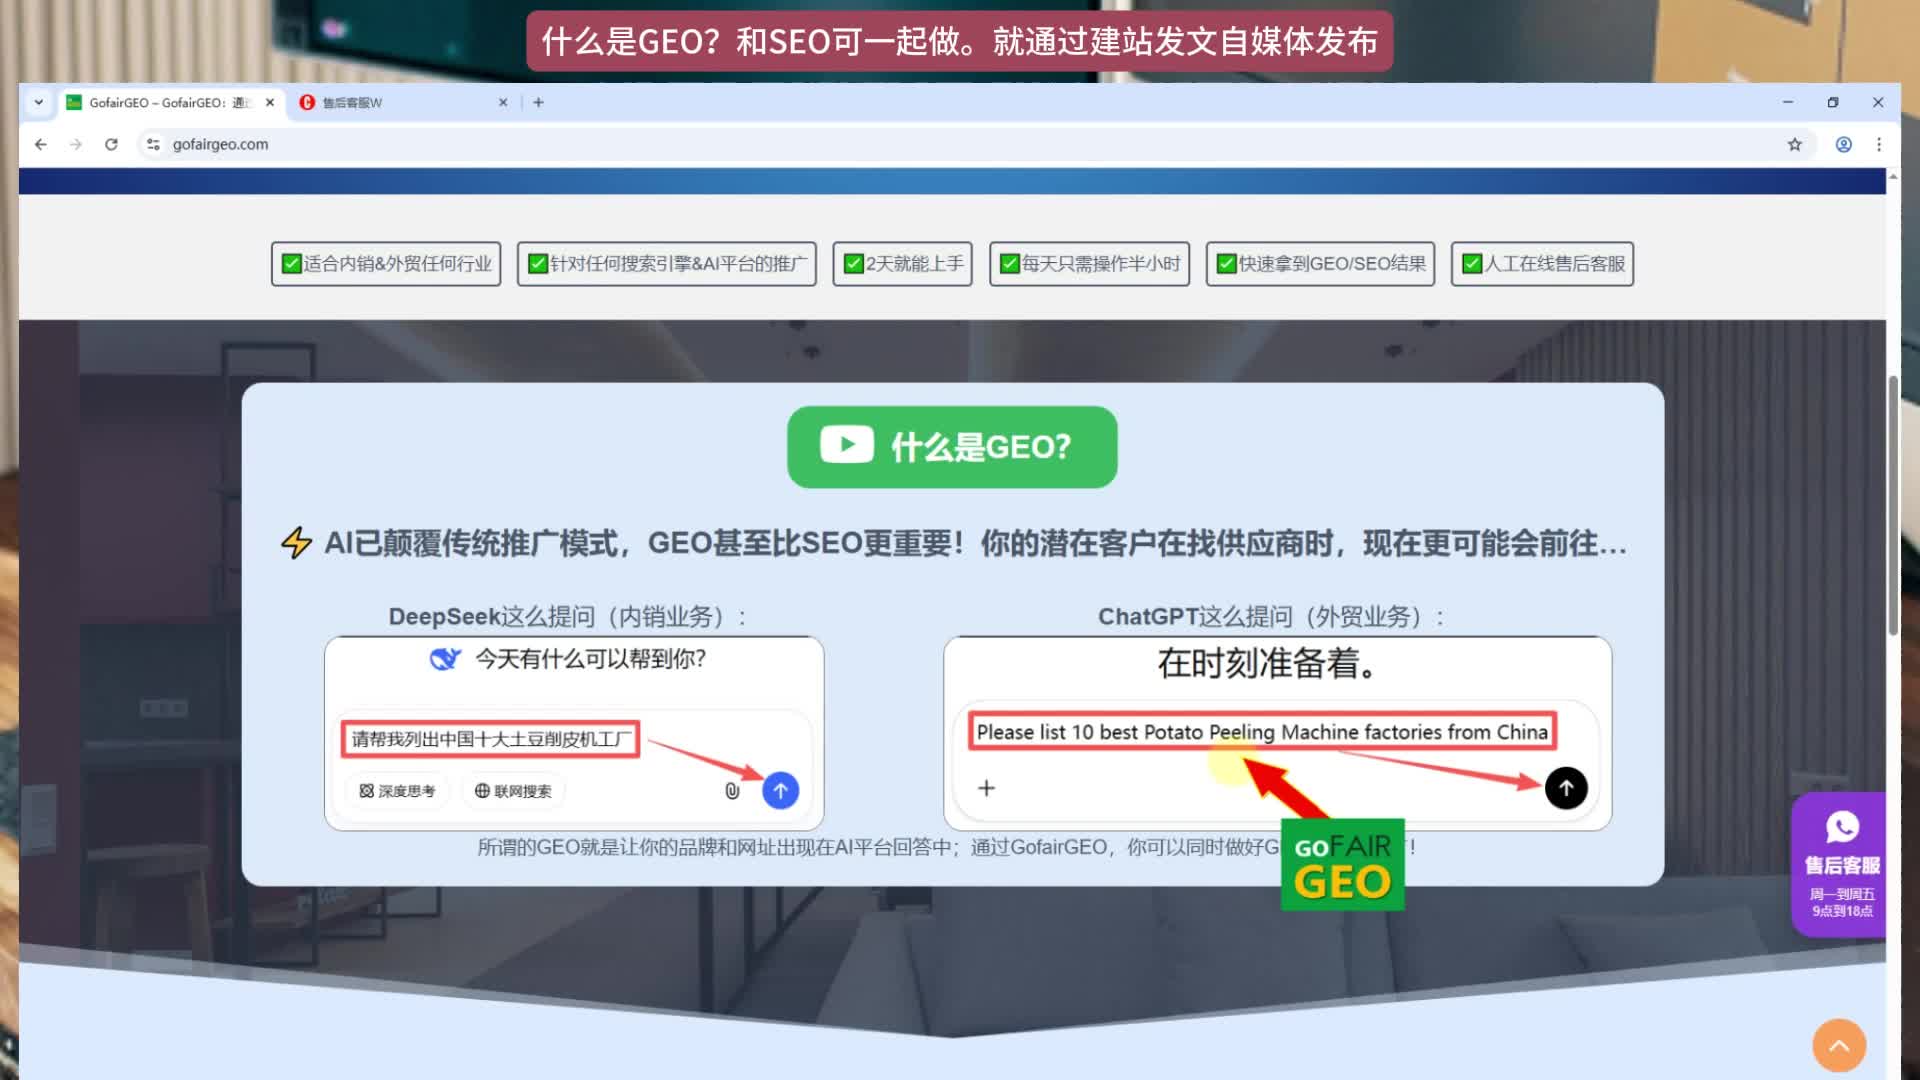1920x1080 pixels.
Task: Click the paperclip attachment icon in DeepSeek box
Action: (x=732, y=791)
